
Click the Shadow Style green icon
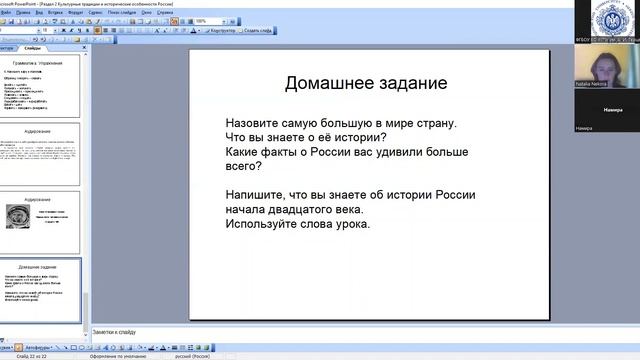[198, 348]
